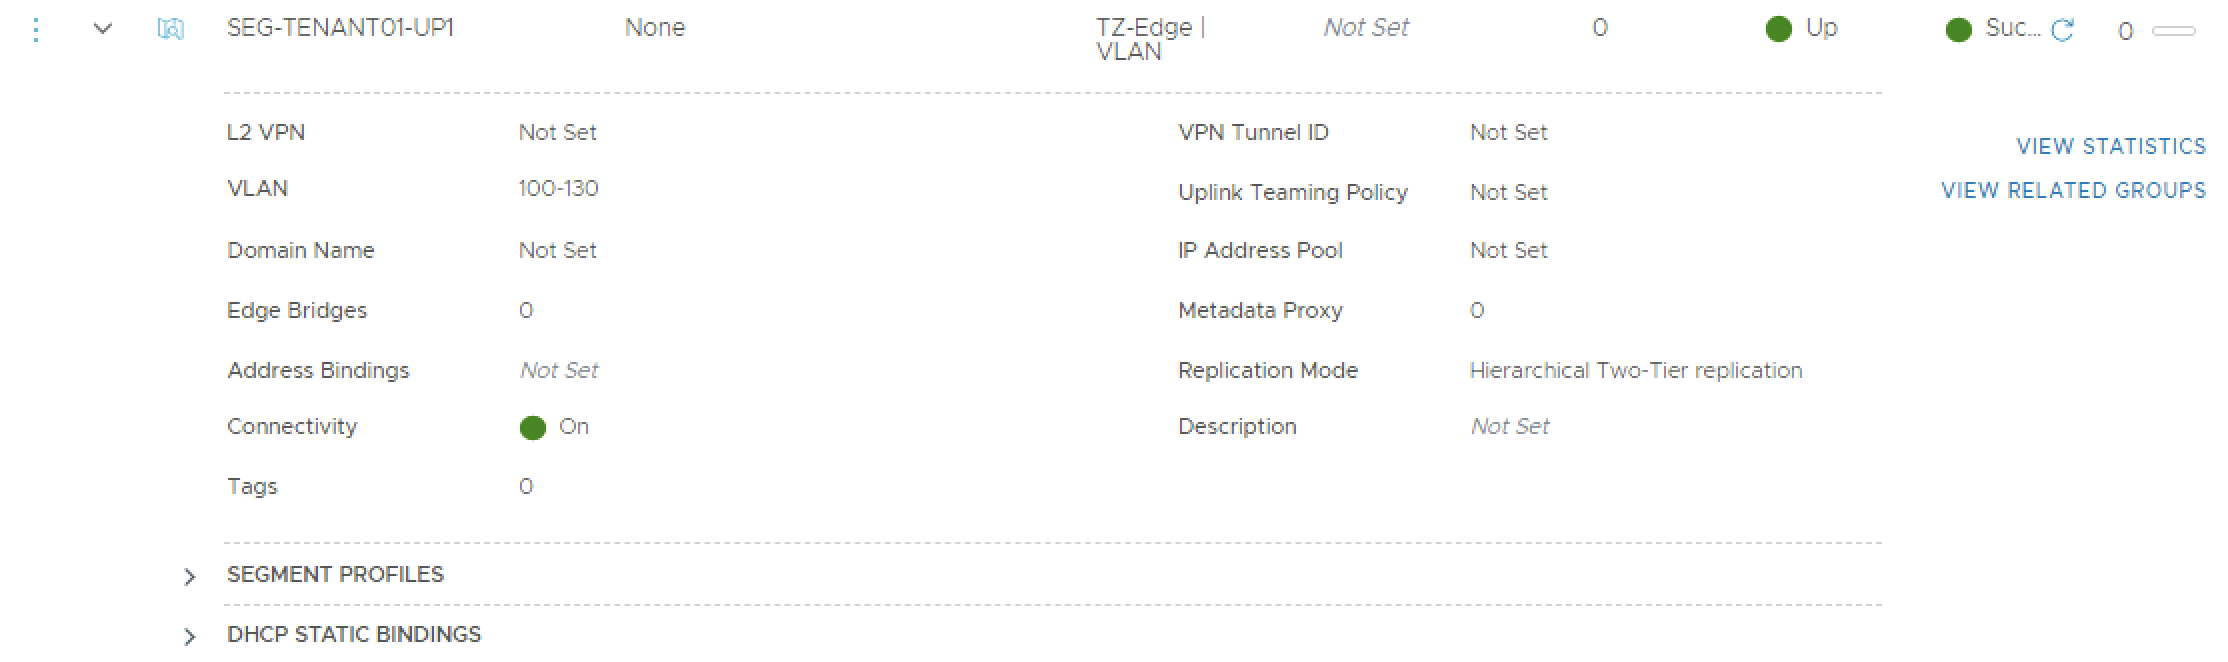The image size is (2228, 662).
Task: Click the Segment Profiles section heading
Action: tap(335, 575)
